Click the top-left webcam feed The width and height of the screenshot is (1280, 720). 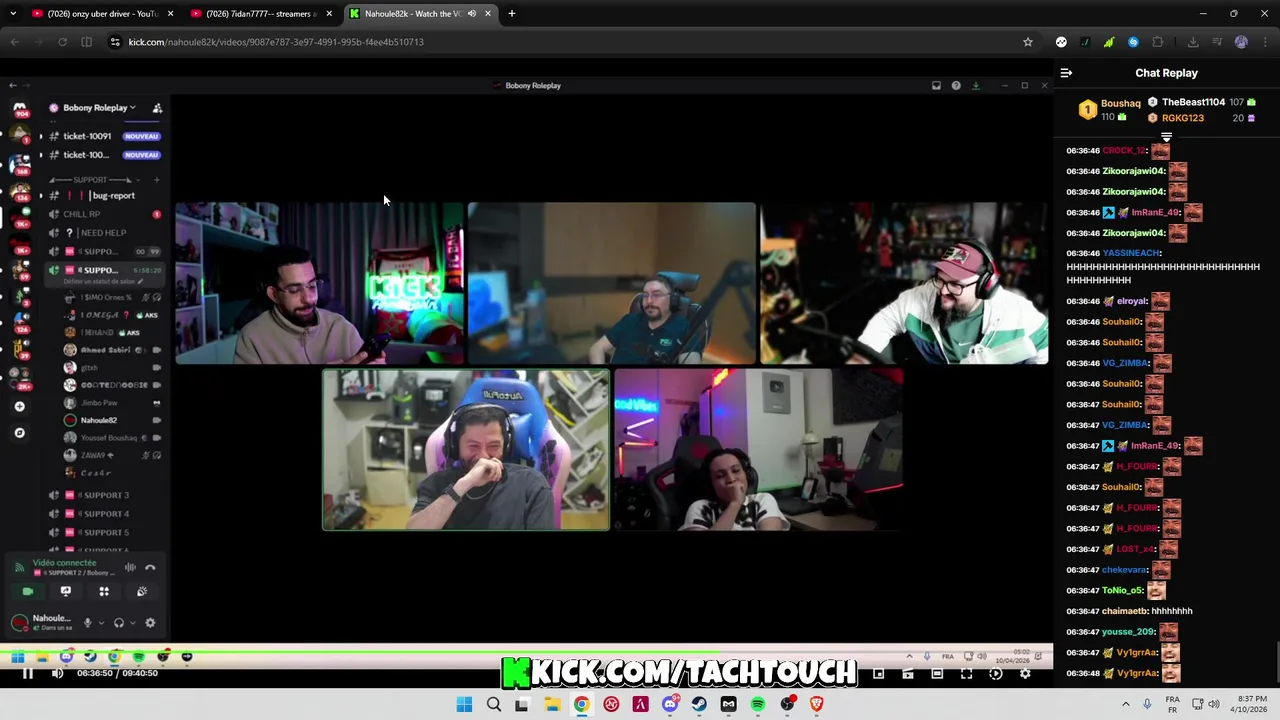click(x=319, y=283)
